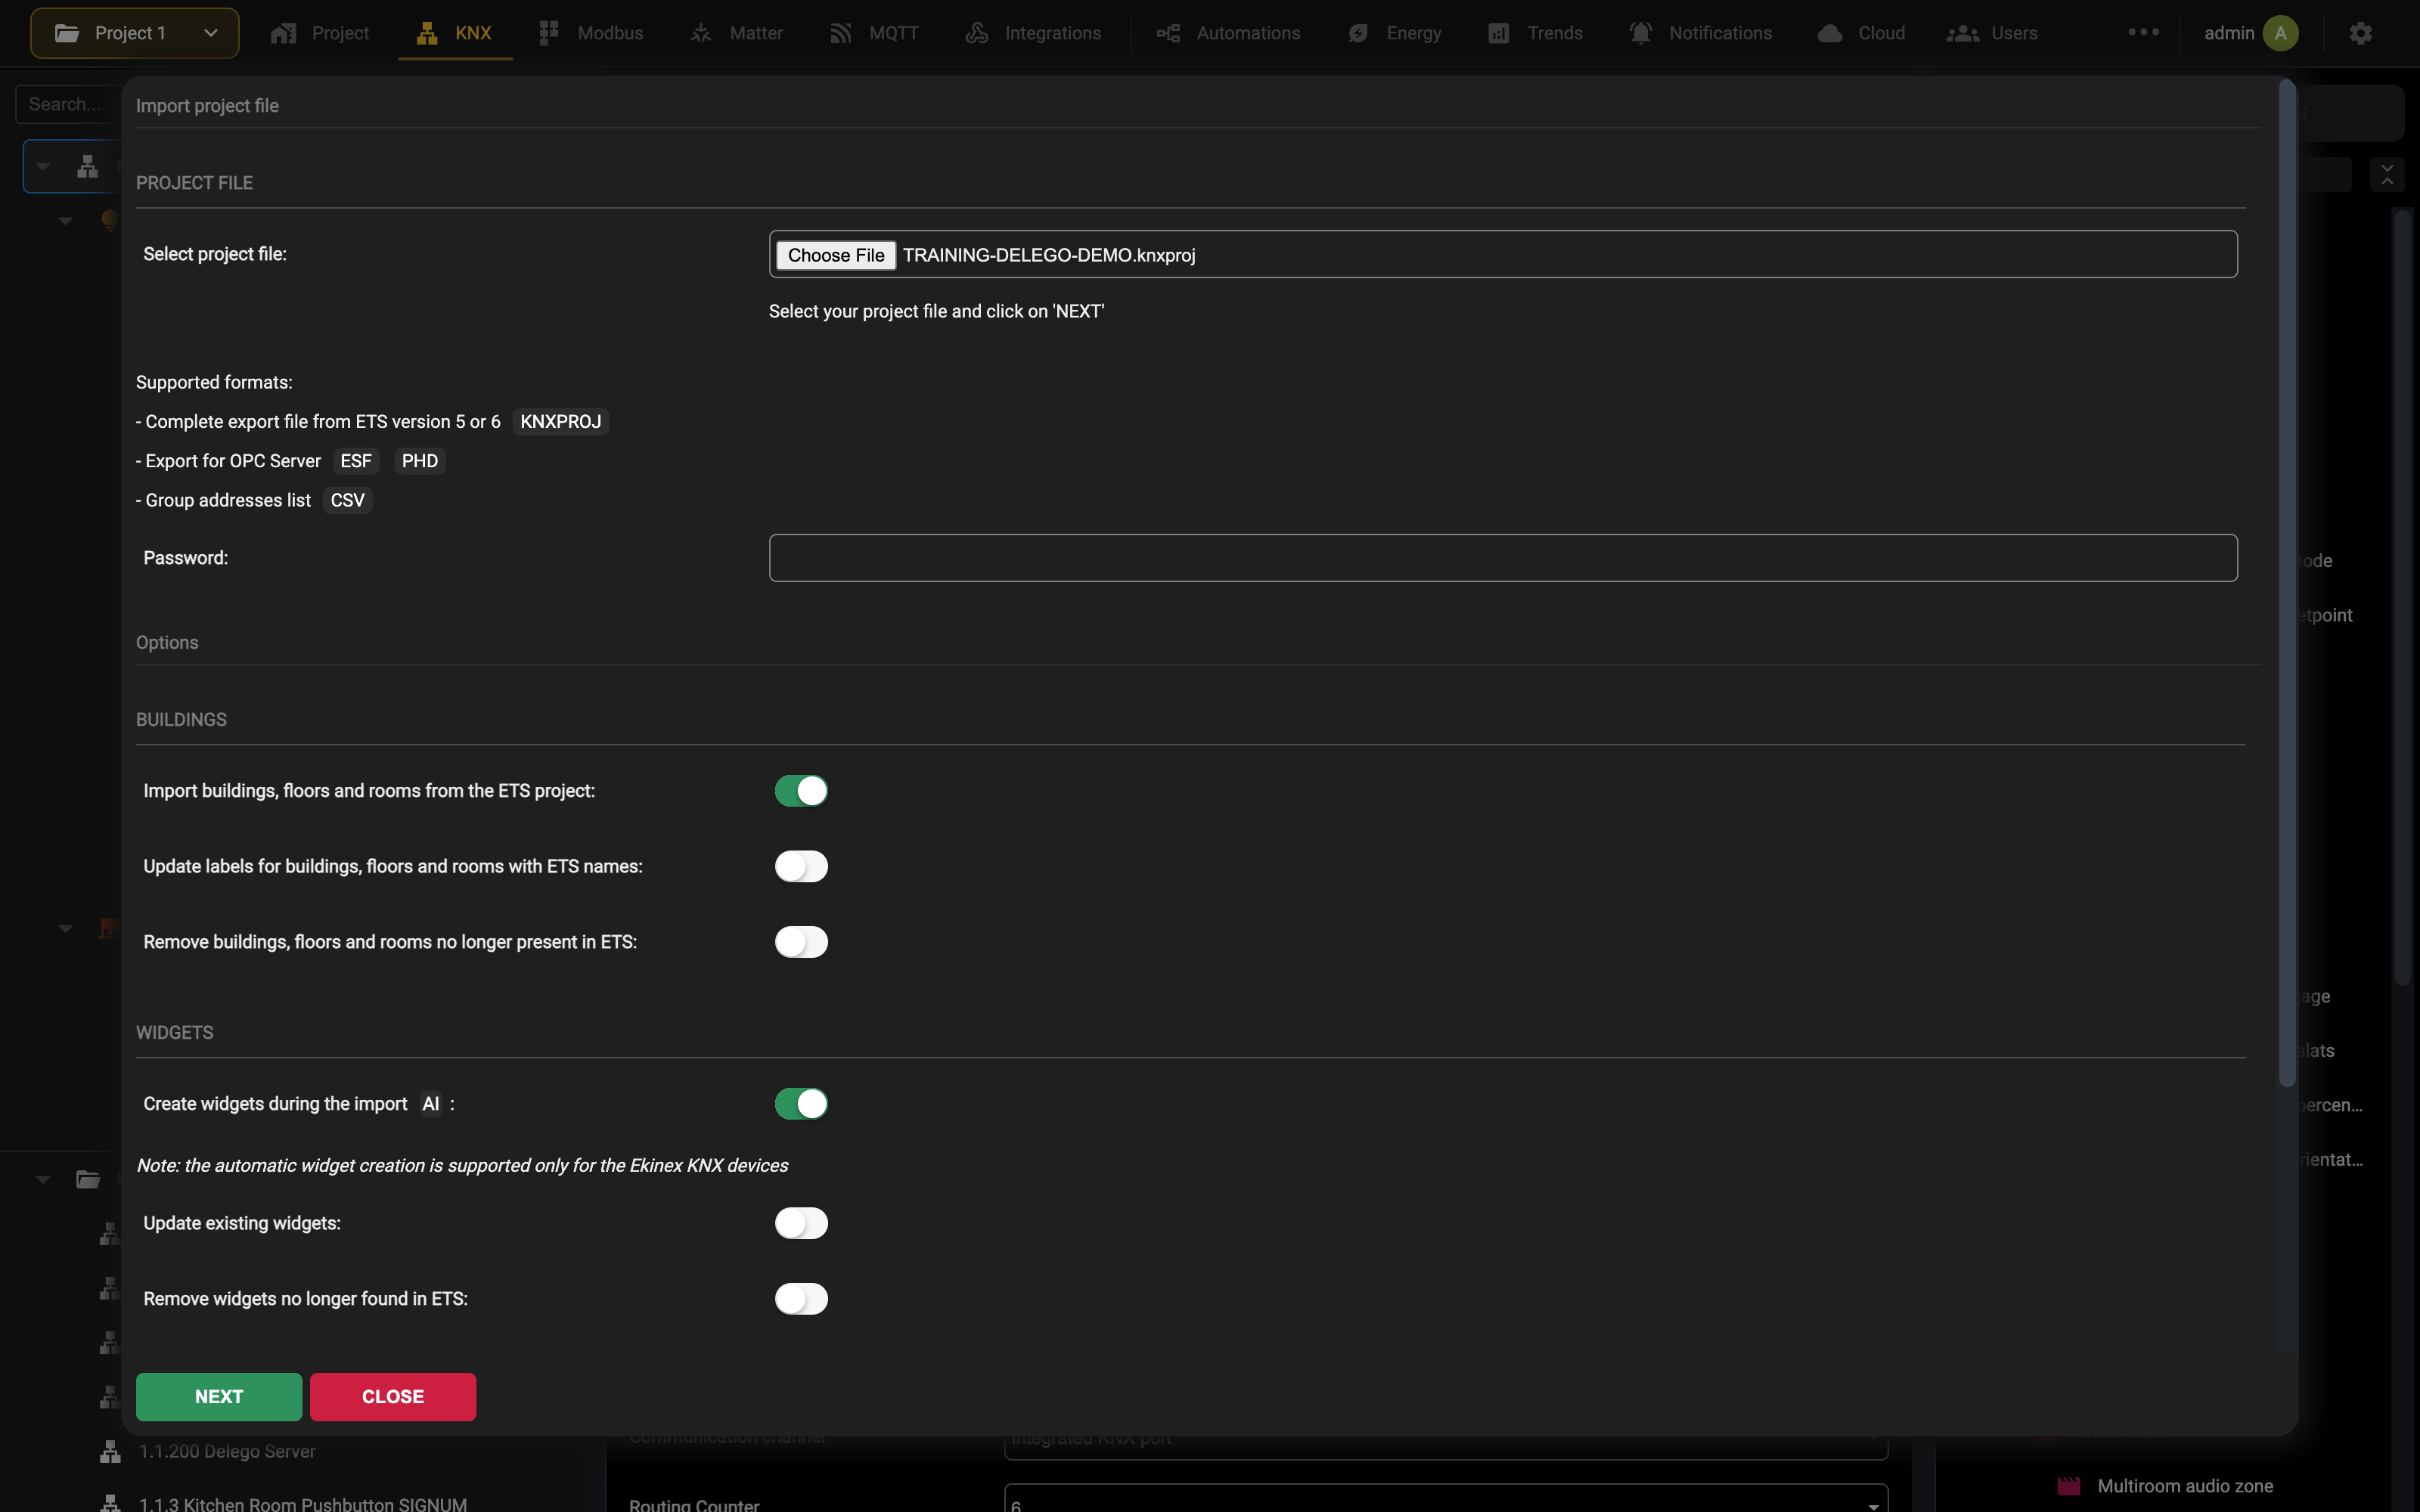Image resolution: width=2420 pixels, height=1512 pixels.
Task: Enable Remove widgets no longer found toggle
Action: 801,1299
